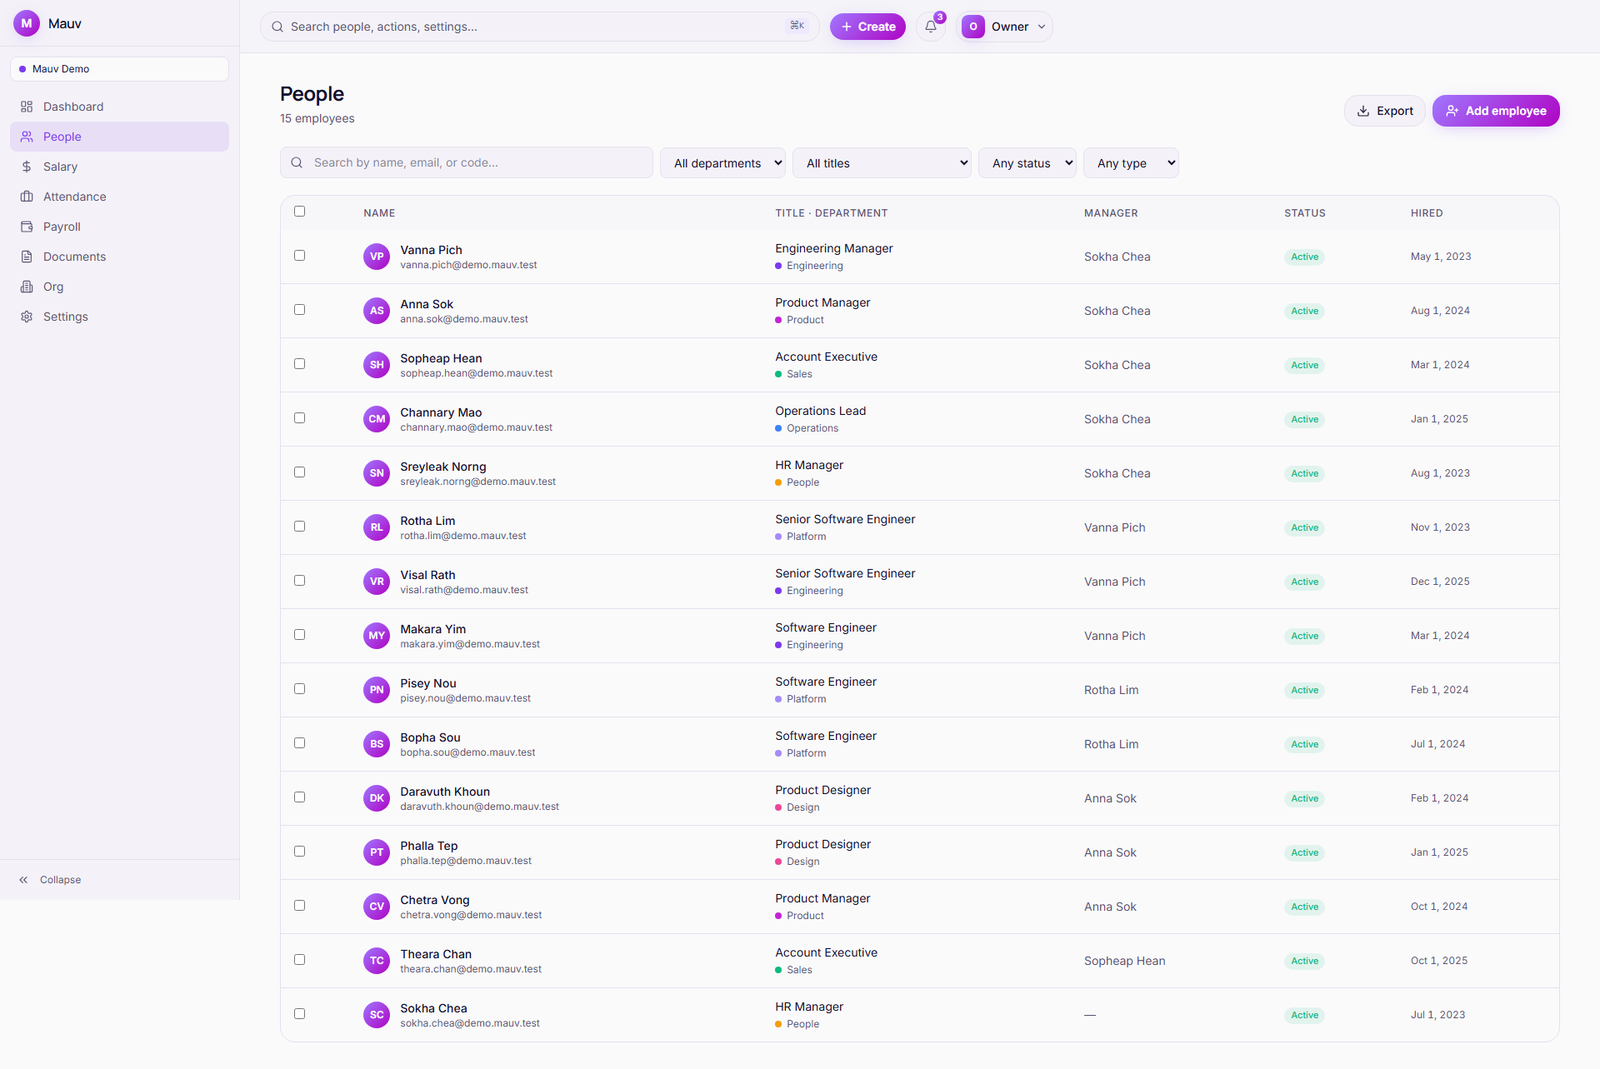Click the HIRED column header
This screenshot has width=1600, height=1069.
click(x=1427, y=213)
